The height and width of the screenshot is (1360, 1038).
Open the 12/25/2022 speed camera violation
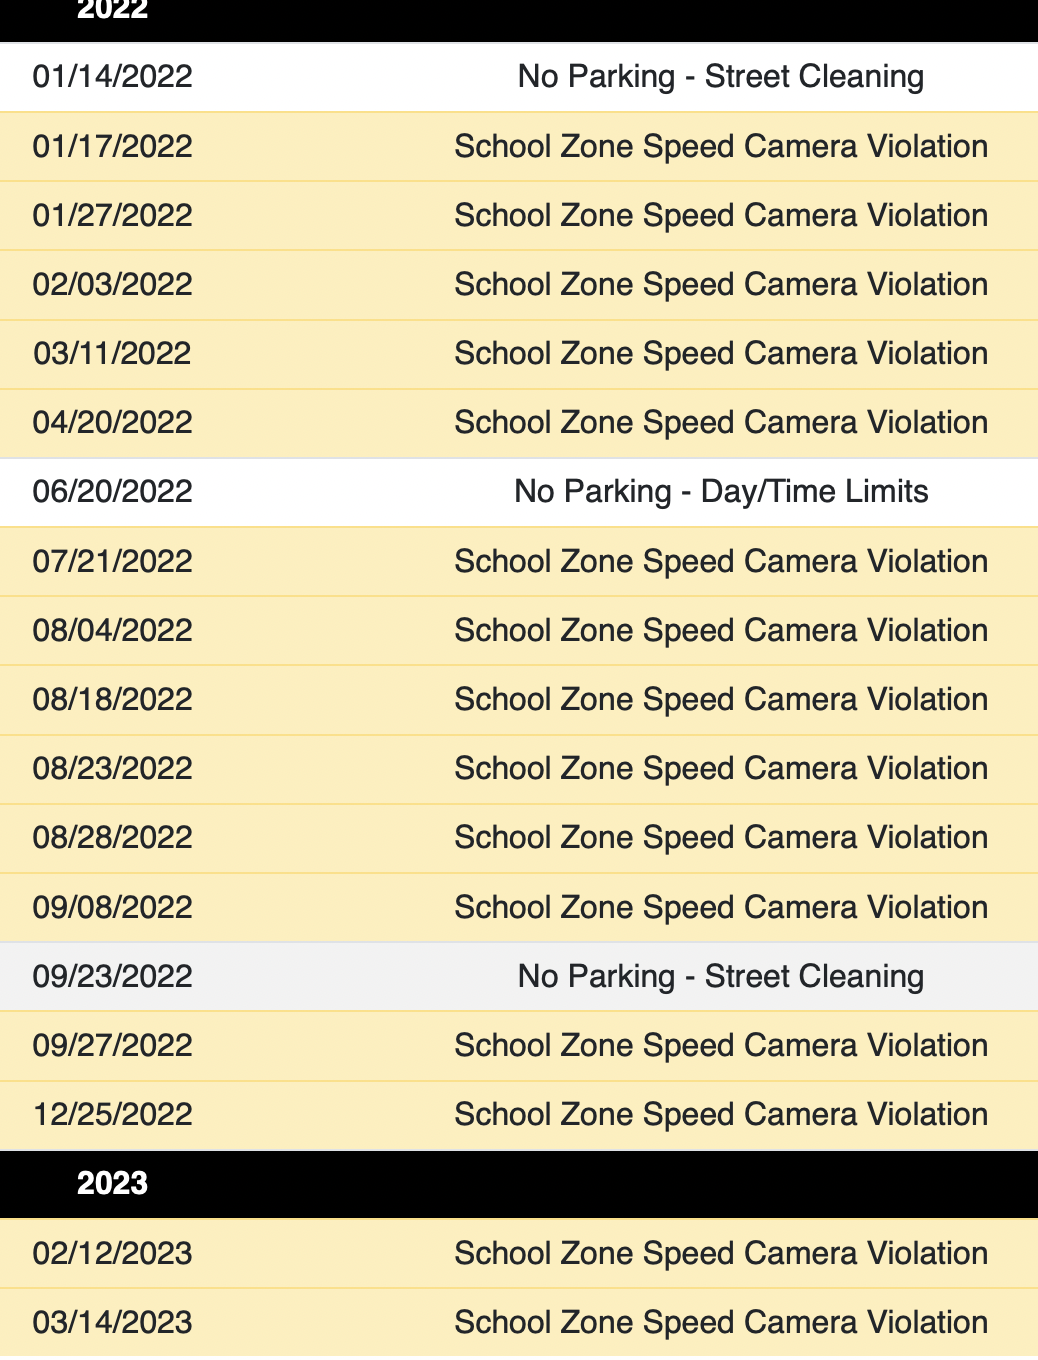[720, 1115]
